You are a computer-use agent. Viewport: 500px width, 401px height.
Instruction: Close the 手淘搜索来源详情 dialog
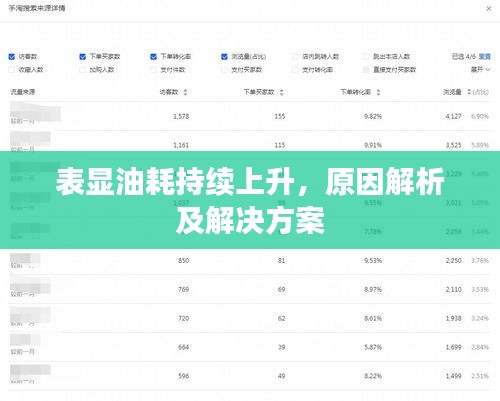coord(489,9)
